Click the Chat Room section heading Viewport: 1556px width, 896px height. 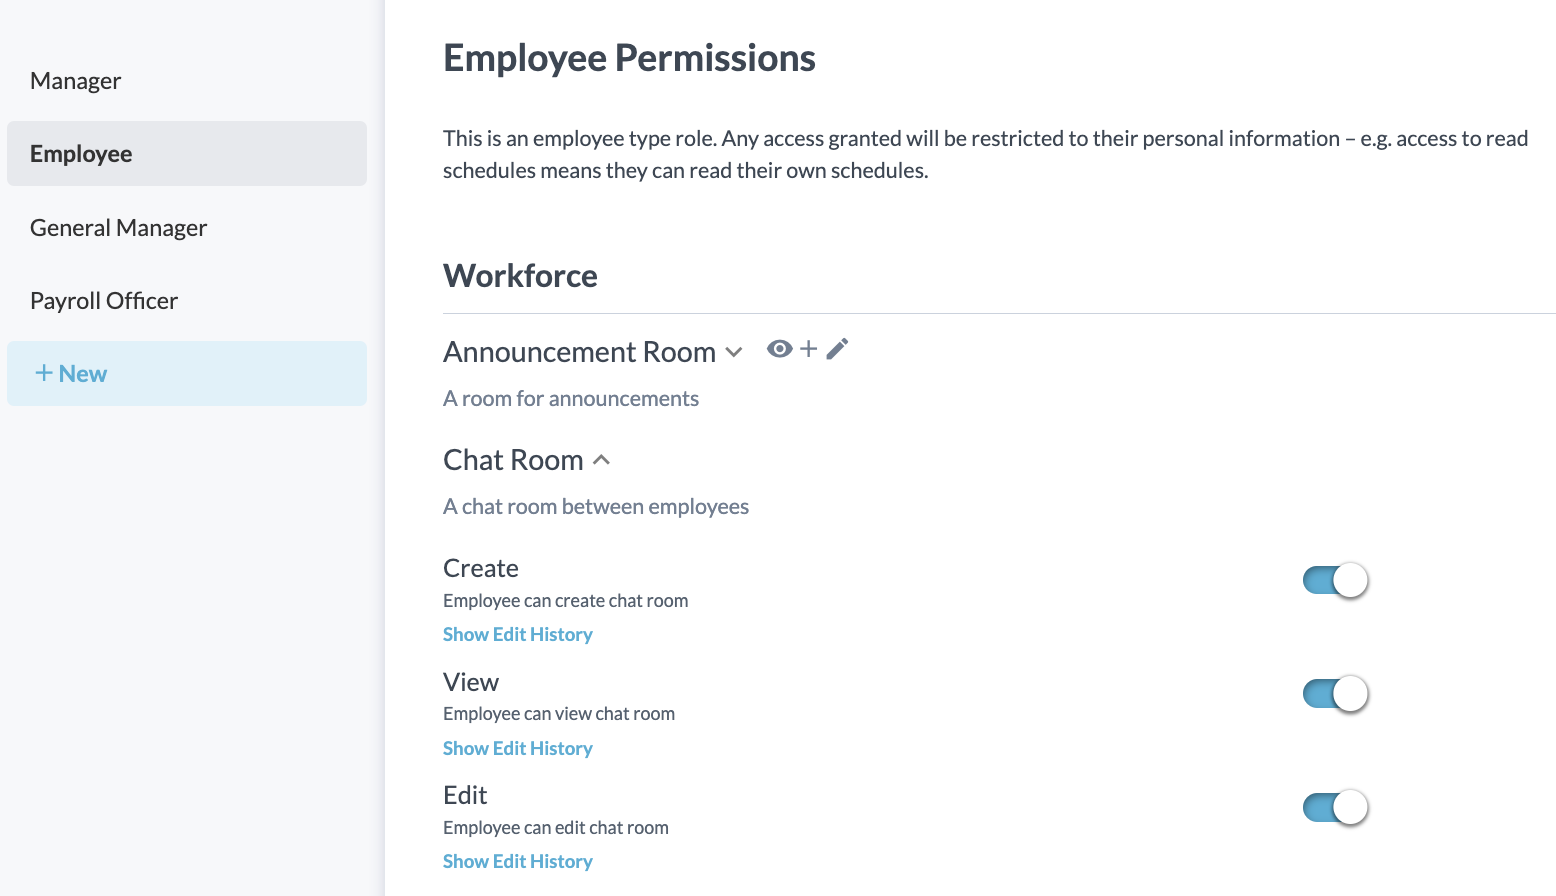[x=513, y=460]
